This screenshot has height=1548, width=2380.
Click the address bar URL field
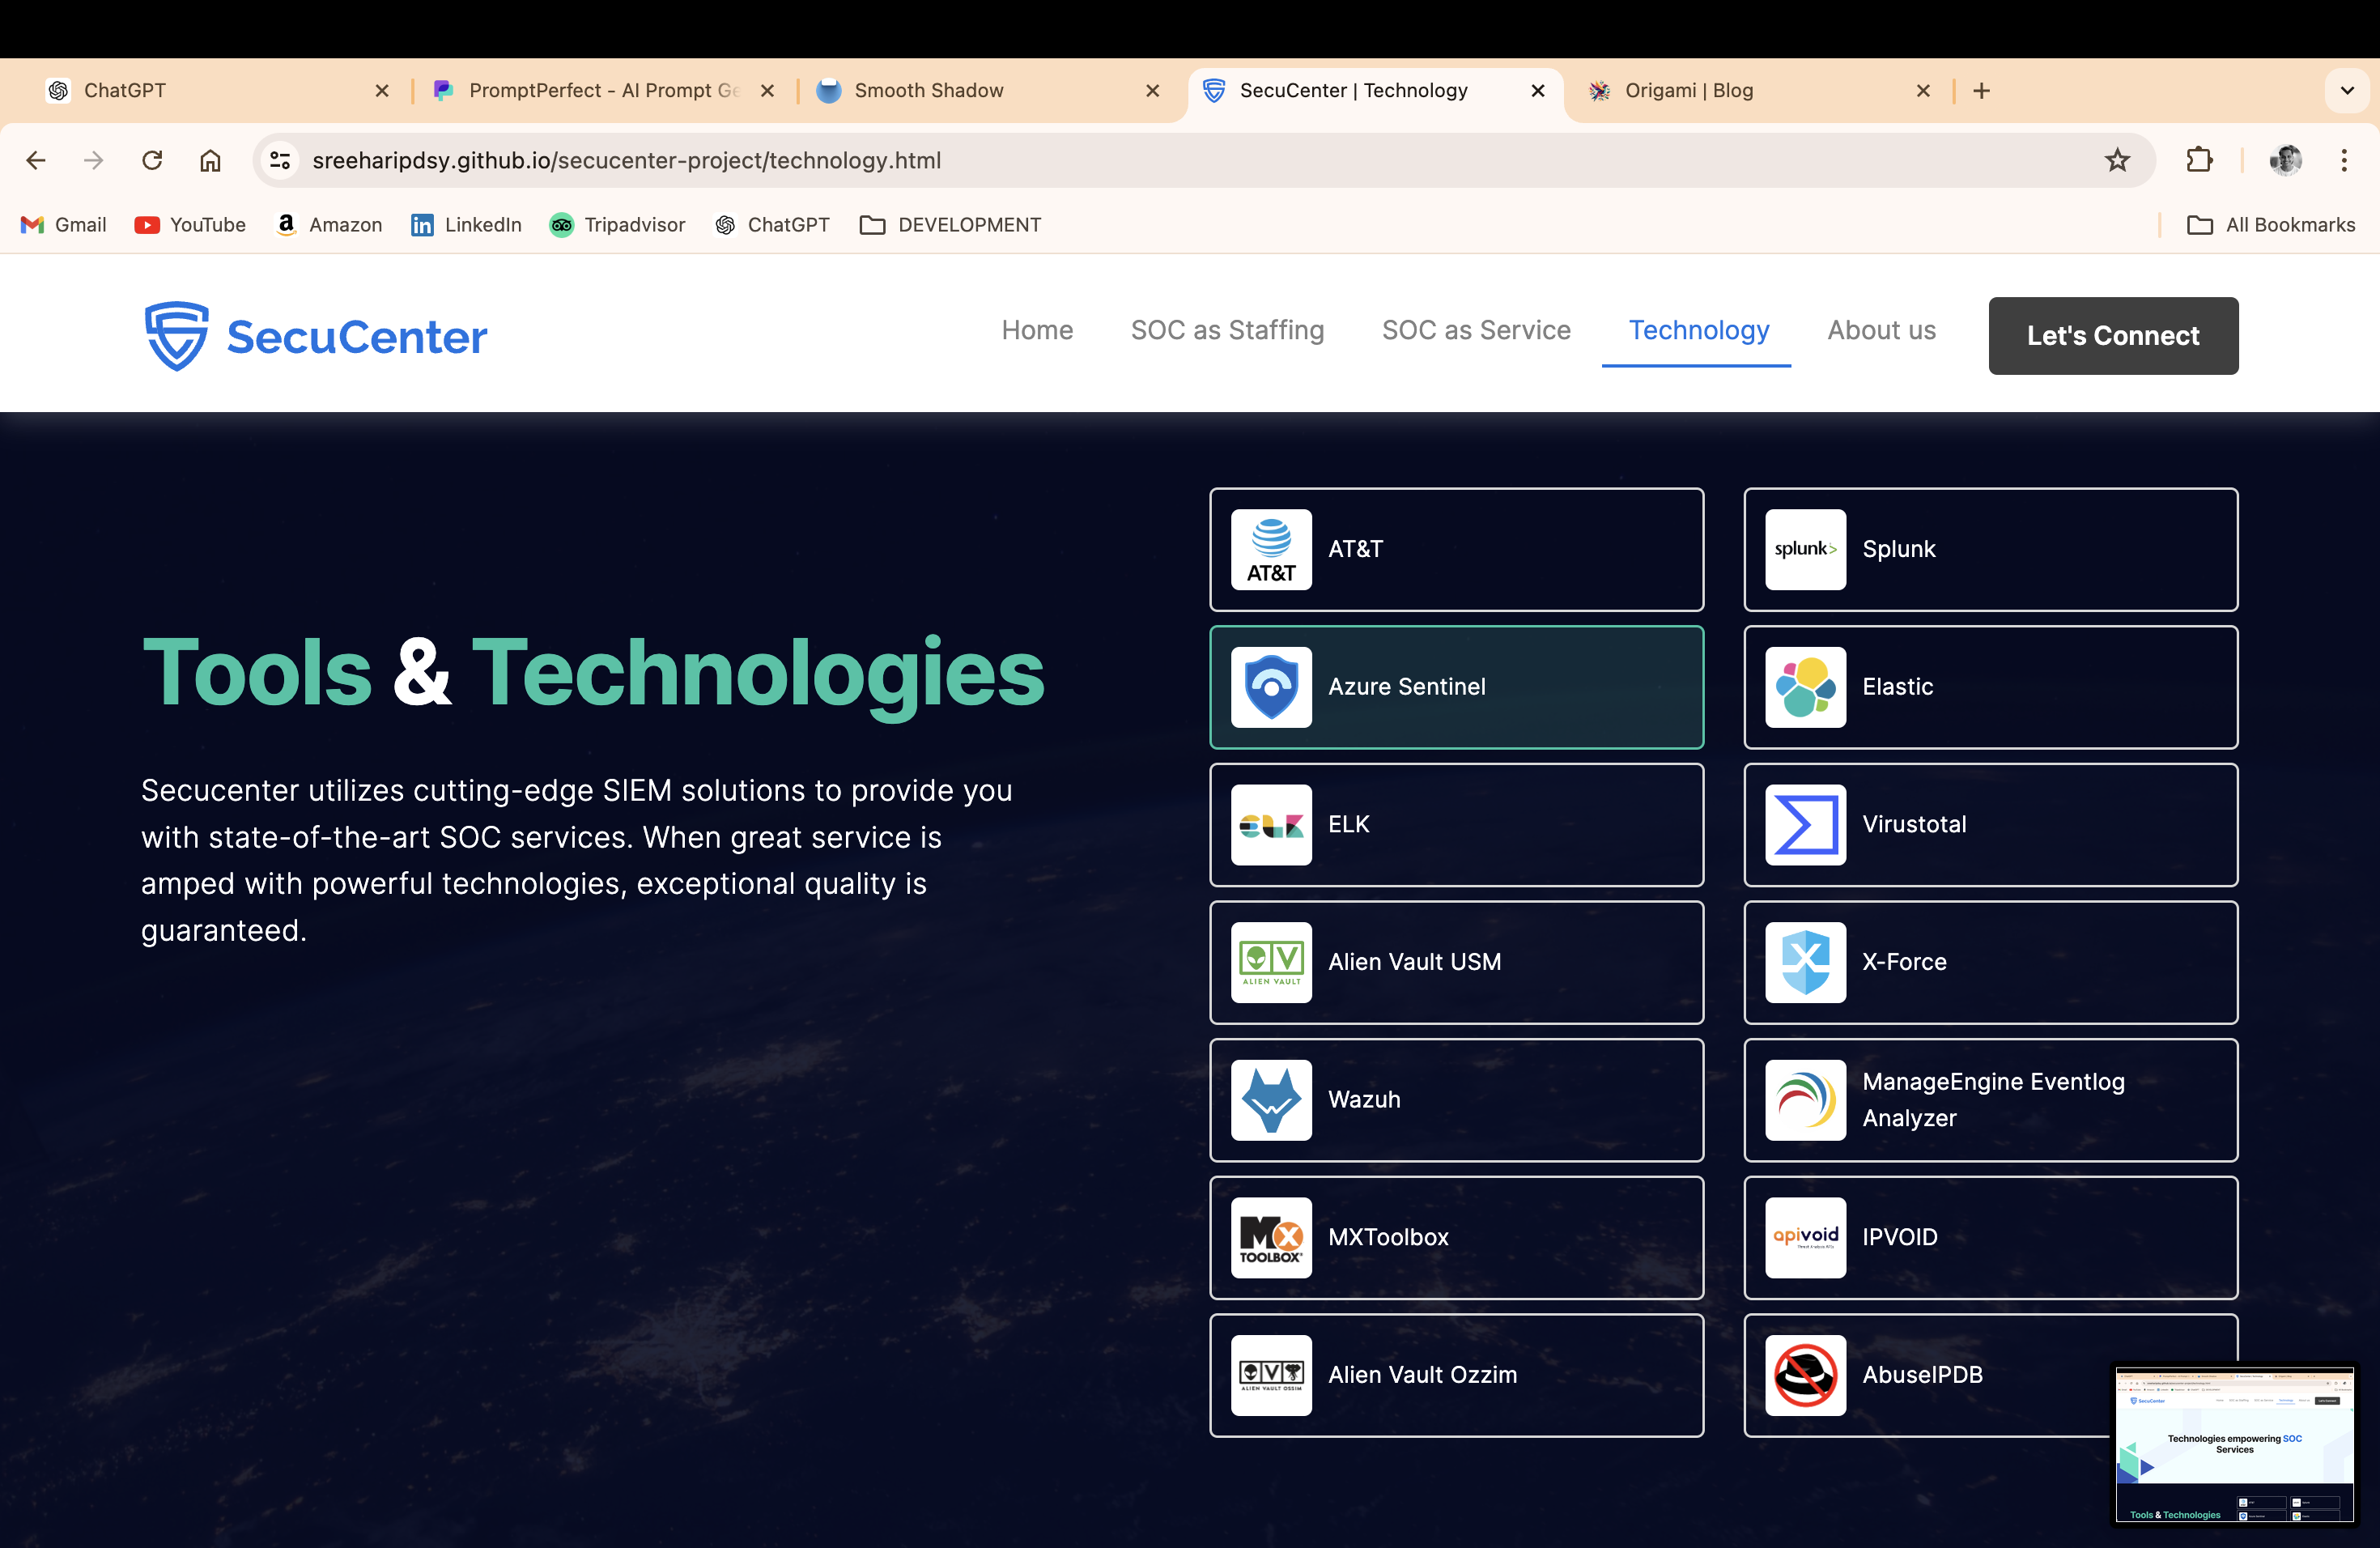[1100, 160]
